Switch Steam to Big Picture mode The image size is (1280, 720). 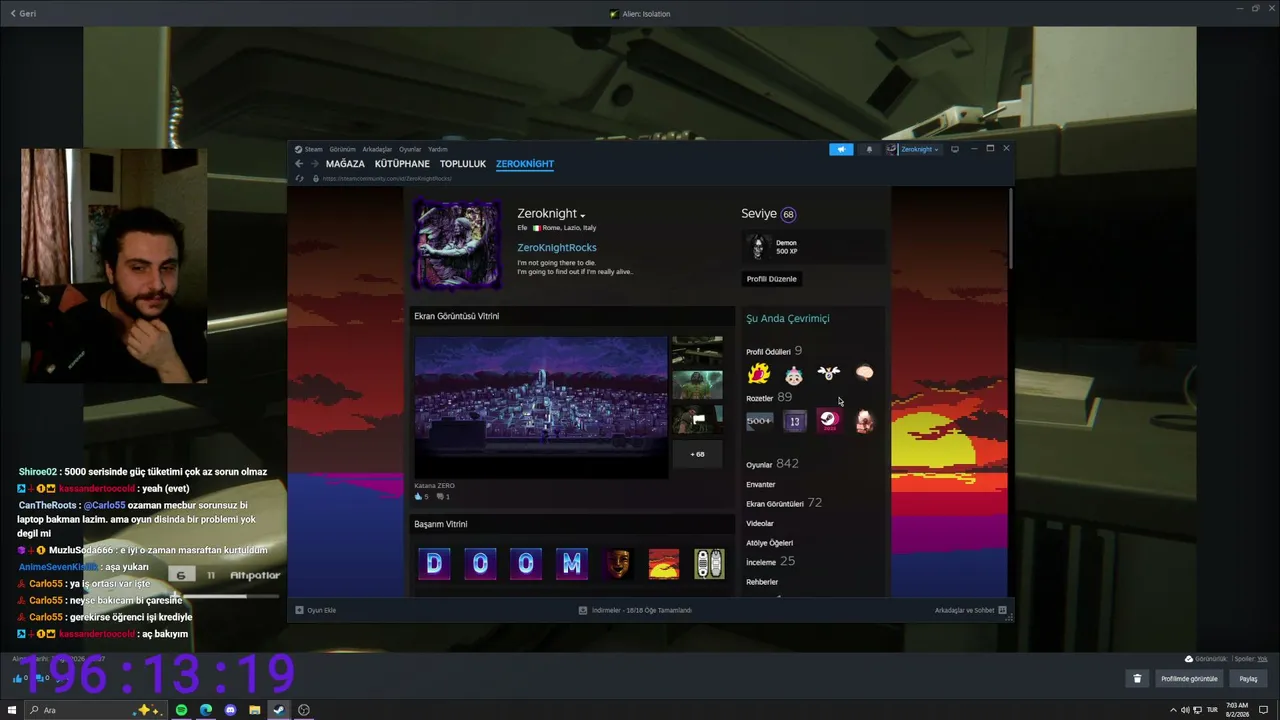[954, 149]
